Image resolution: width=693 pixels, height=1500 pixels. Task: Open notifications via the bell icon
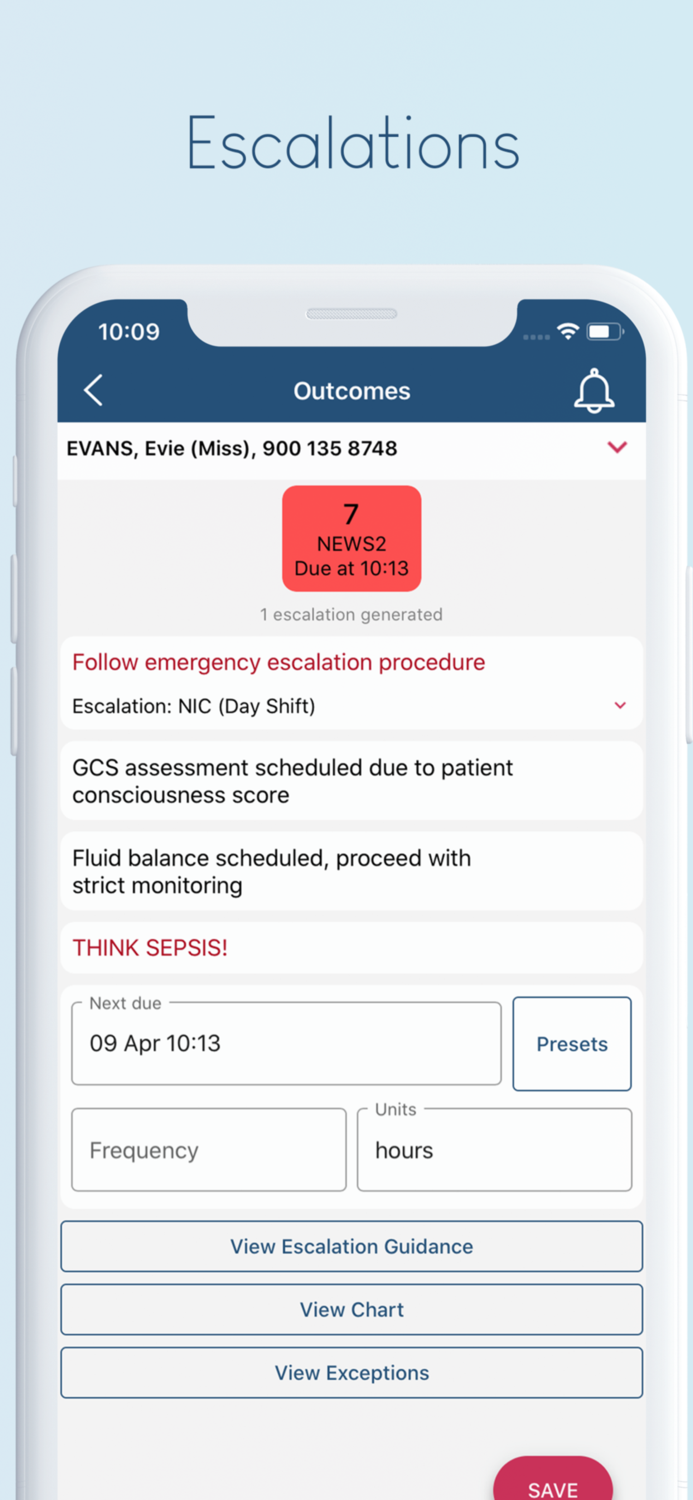click(x=593, y=390)
